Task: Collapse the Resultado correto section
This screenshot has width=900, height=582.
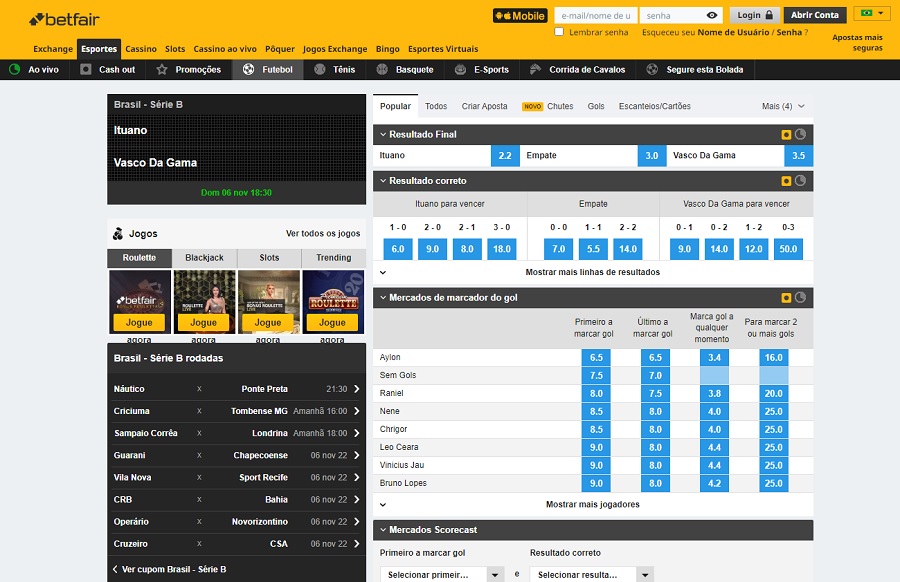Action: point(383,181)
